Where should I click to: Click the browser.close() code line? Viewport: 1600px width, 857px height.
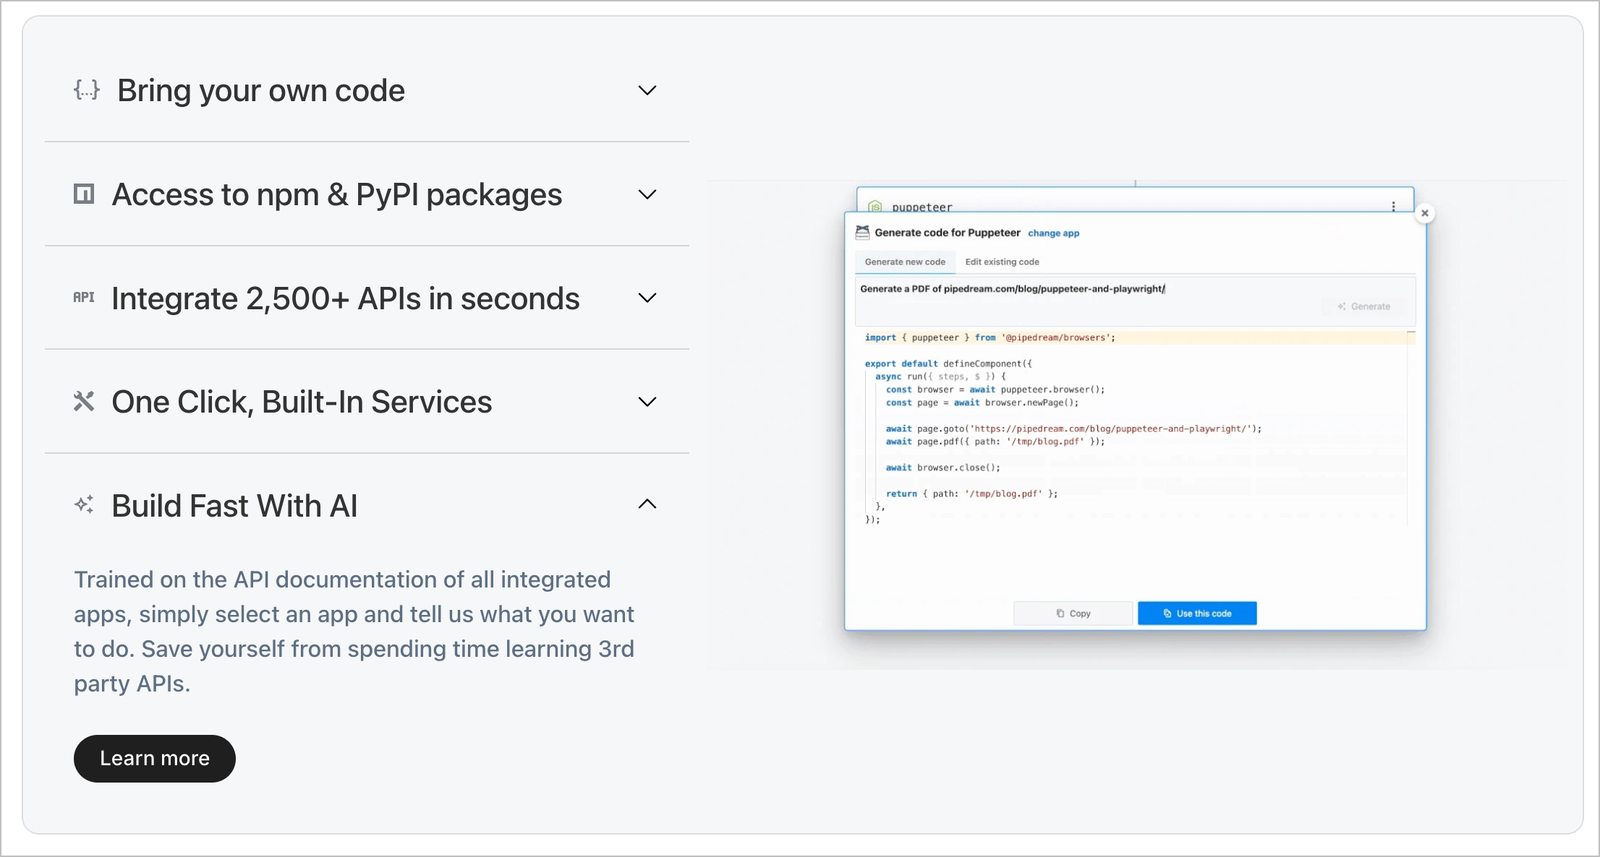[x=943, y=468]
